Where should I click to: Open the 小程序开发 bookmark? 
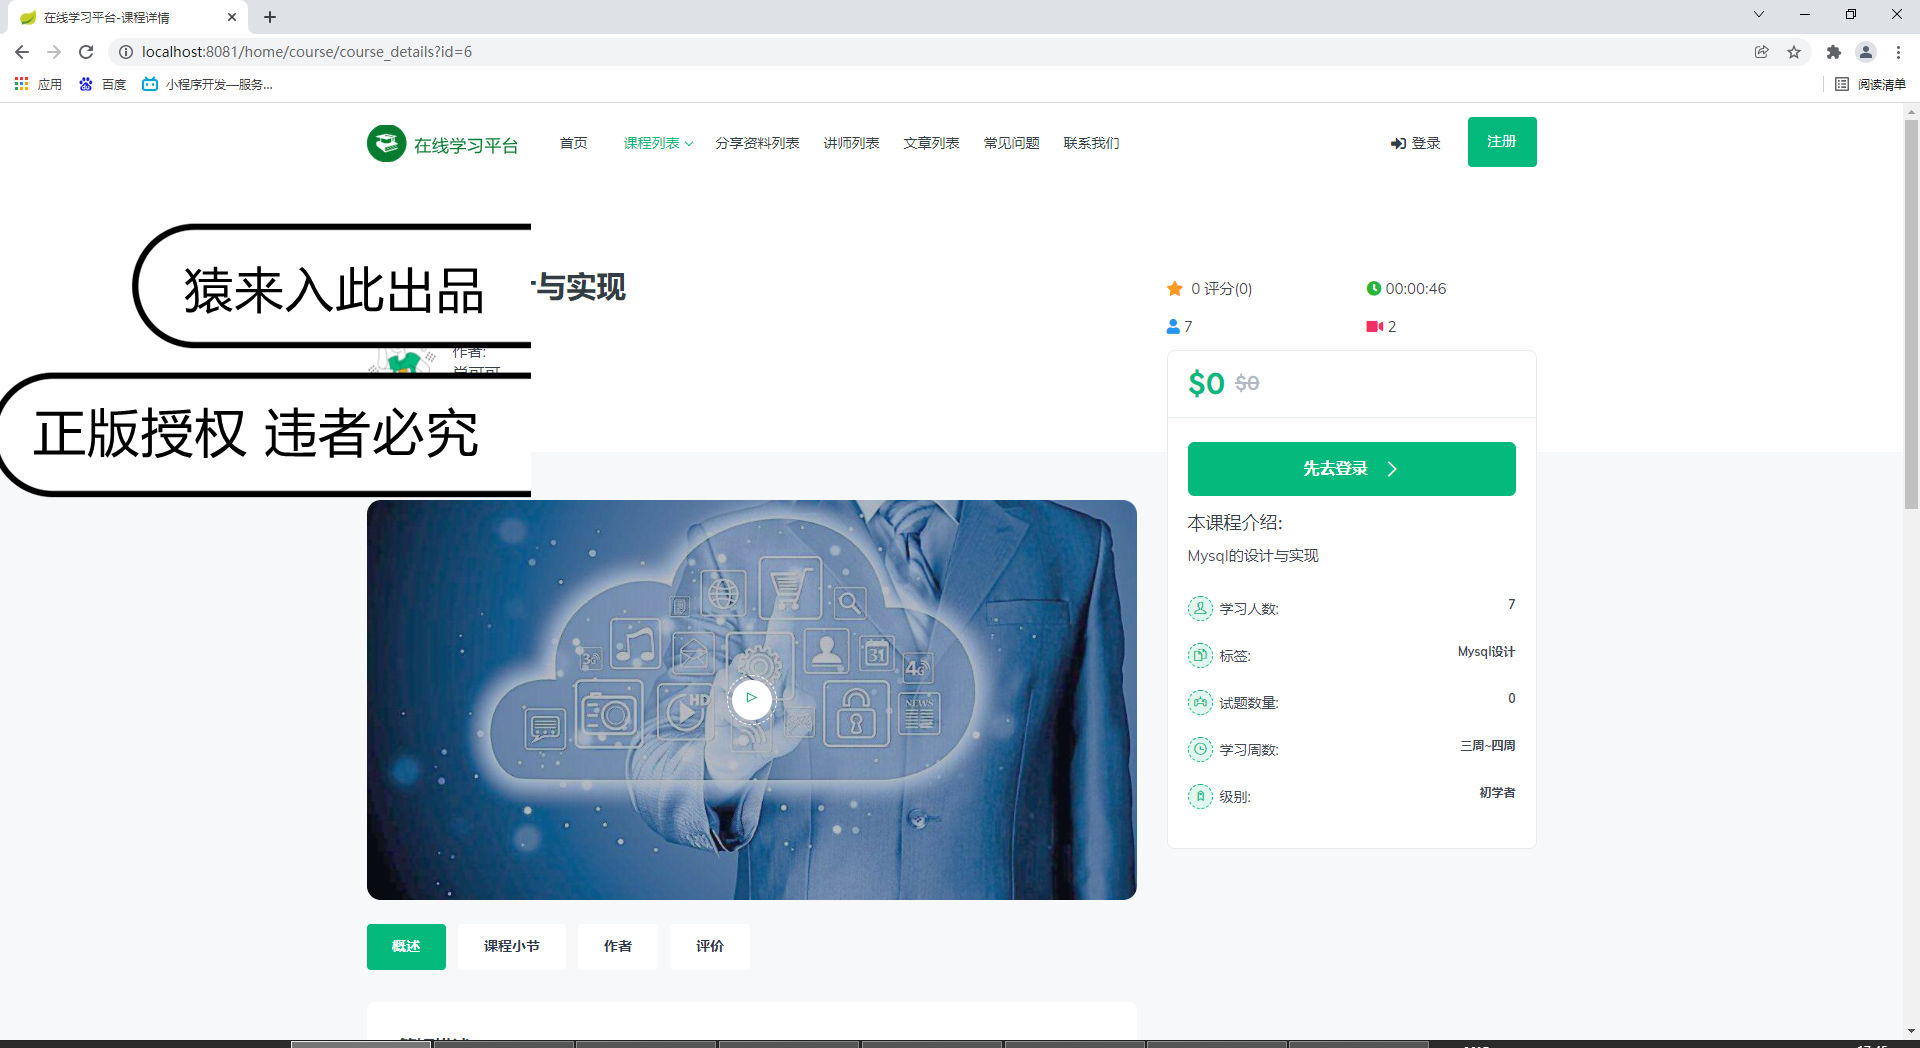(207, 84)
